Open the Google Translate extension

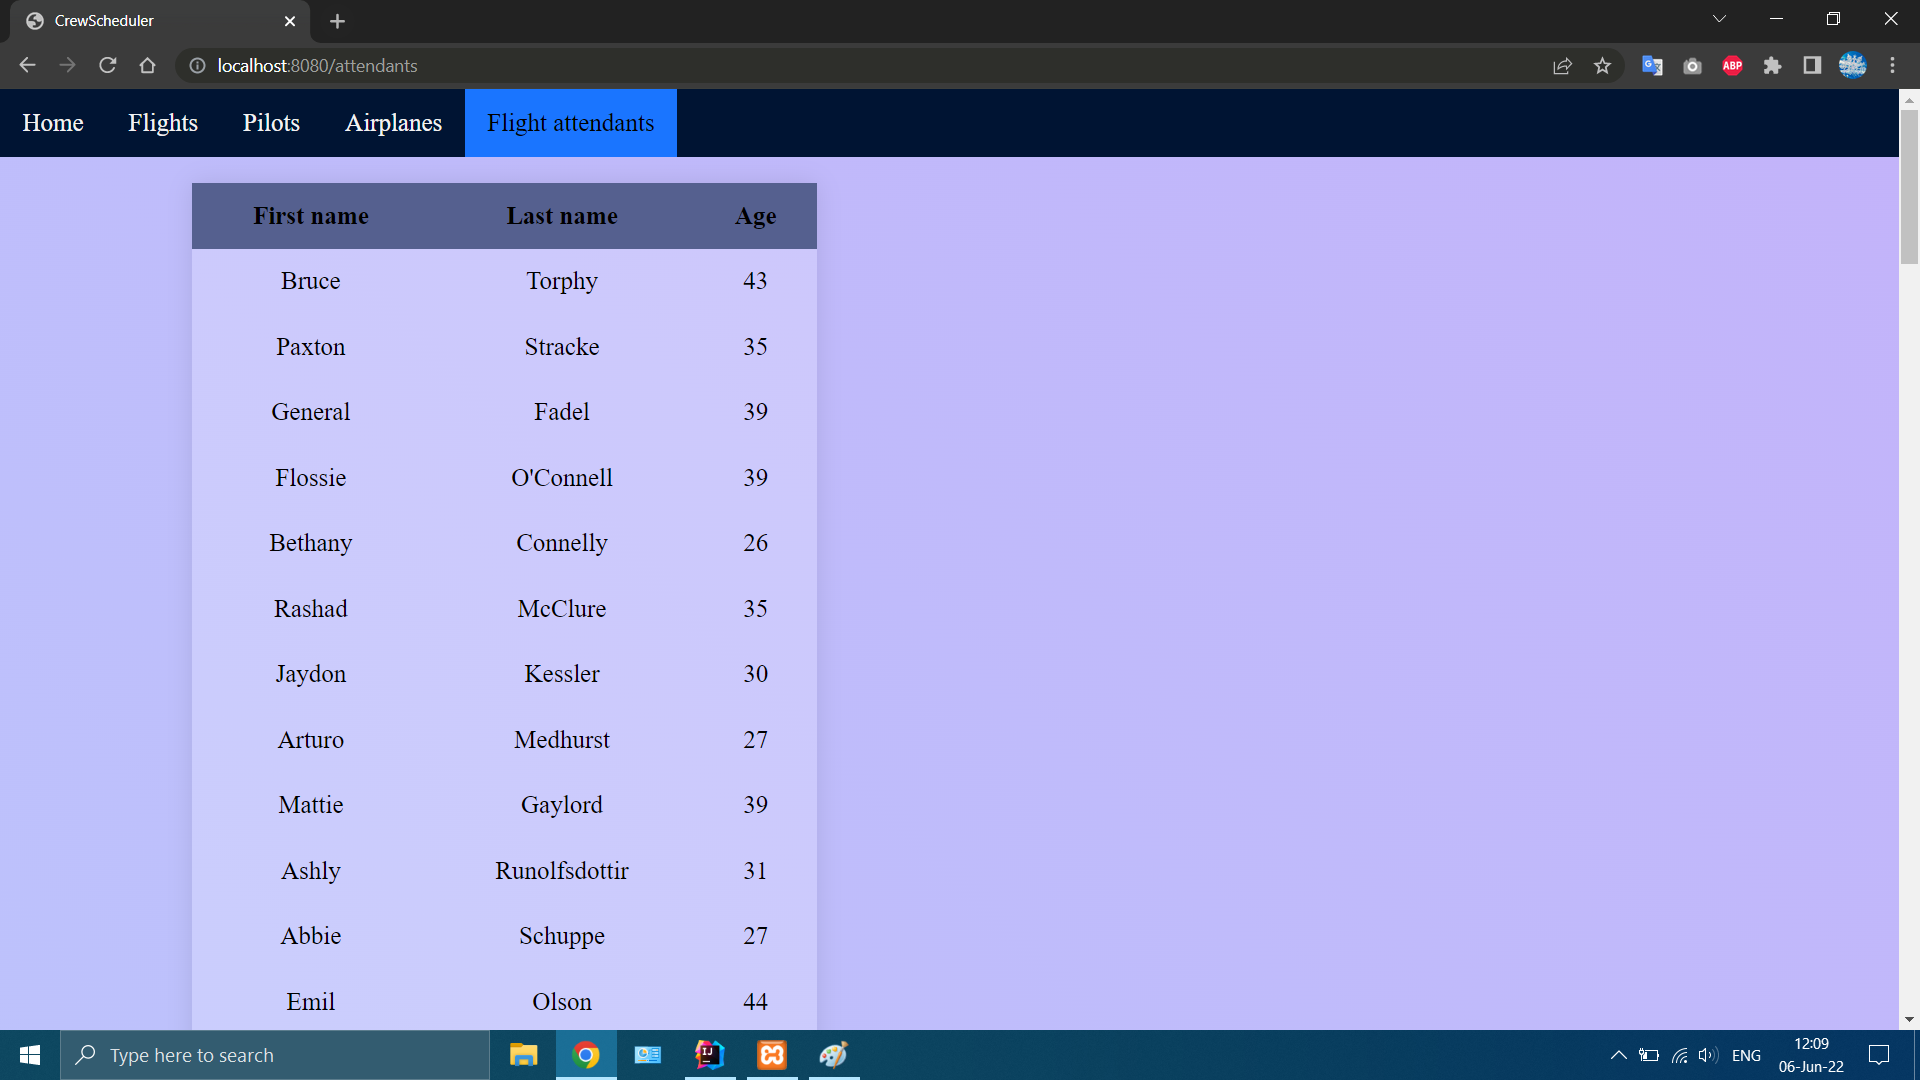coord(1652,66)
